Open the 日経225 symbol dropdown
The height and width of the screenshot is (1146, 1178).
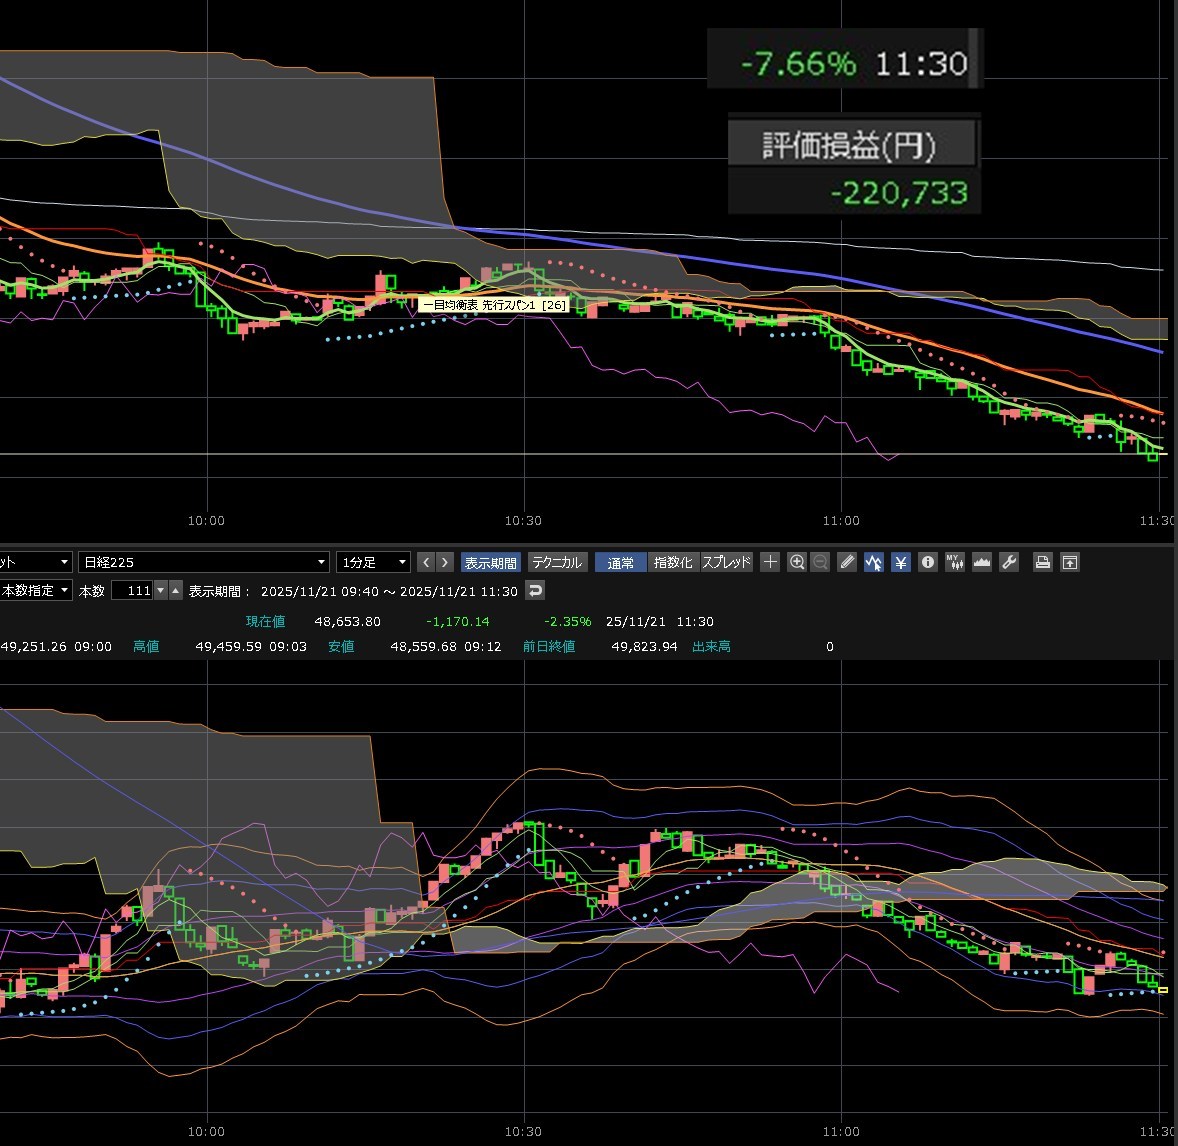pos(204,562)
